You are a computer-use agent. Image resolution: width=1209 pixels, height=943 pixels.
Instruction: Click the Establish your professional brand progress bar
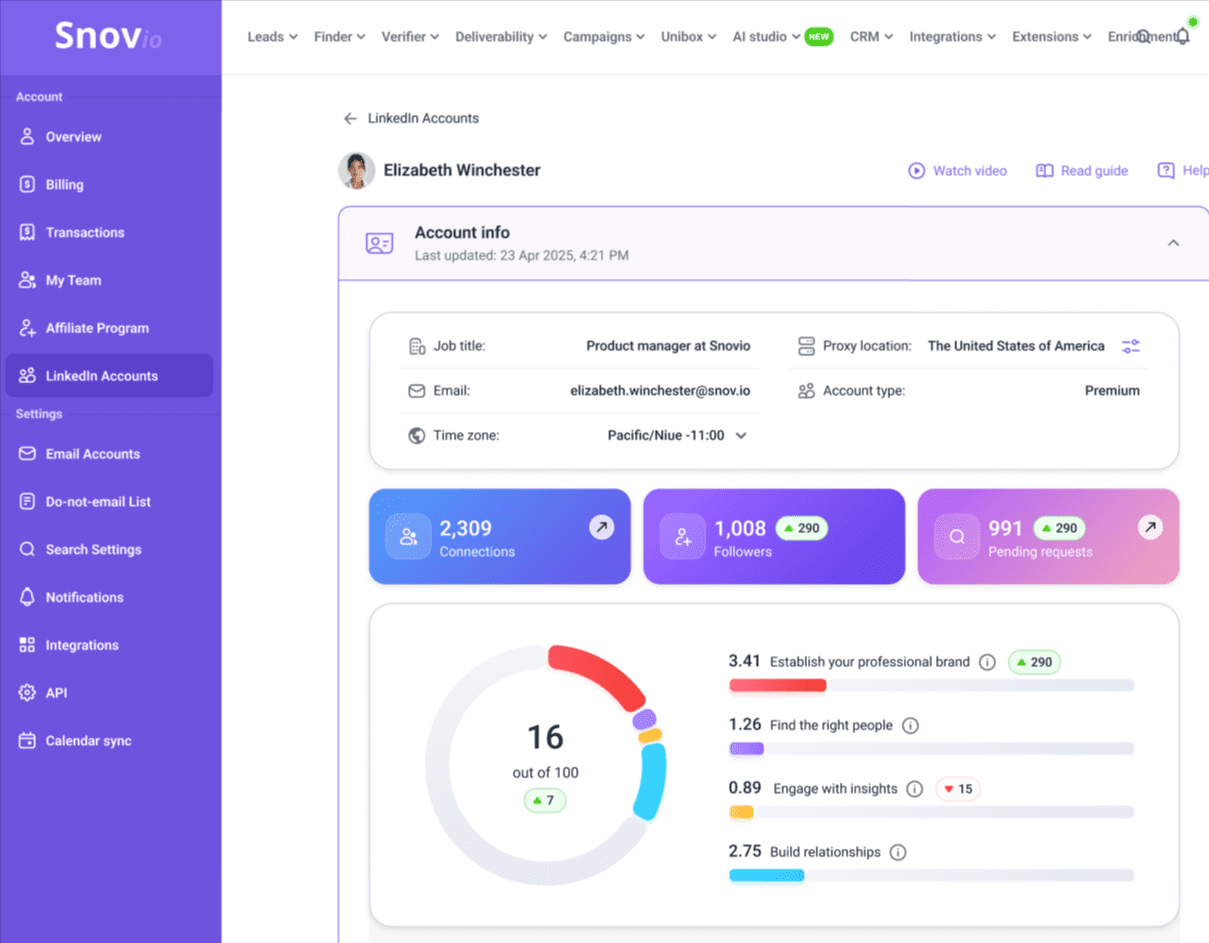[930, 685]
